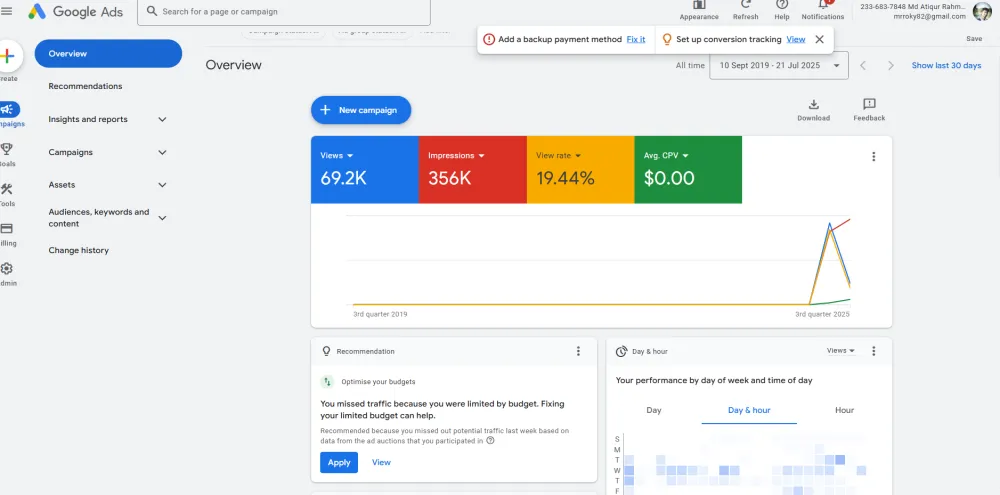
Task: Expand Insights and reports section
Action: [x=162, y=119]
